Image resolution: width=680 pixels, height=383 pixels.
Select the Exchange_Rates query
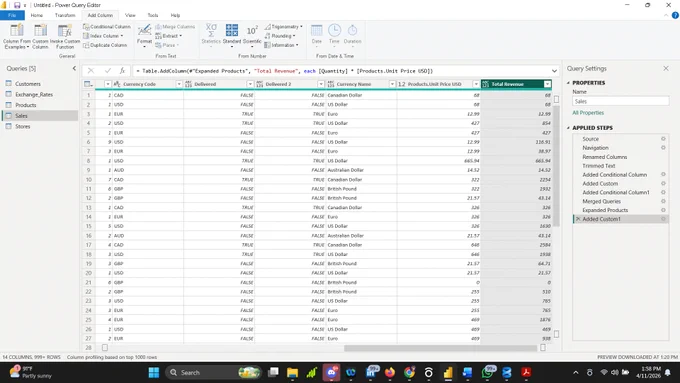click(34, 95)
